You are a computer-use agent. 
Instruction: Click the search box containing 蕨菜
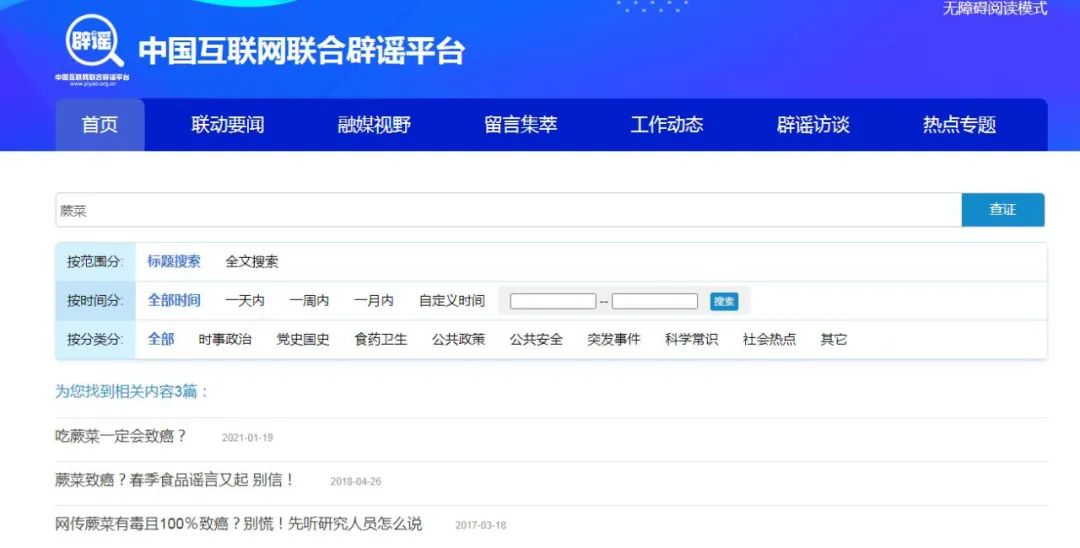(508, 210)
